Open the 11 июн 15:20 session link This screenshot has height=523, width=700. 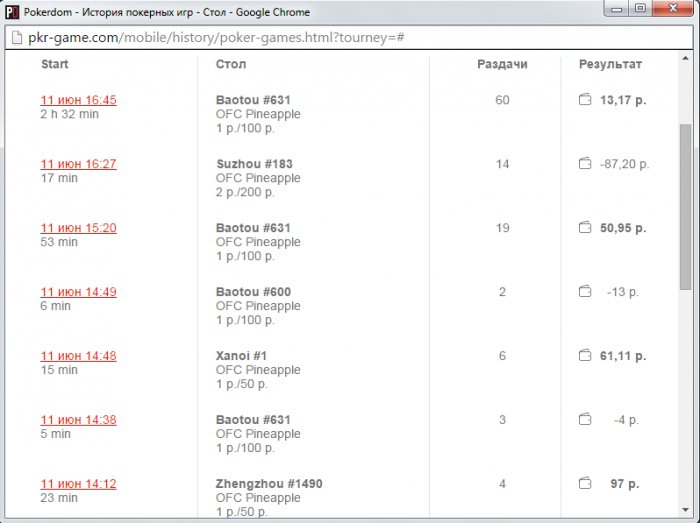pos(79,228)
